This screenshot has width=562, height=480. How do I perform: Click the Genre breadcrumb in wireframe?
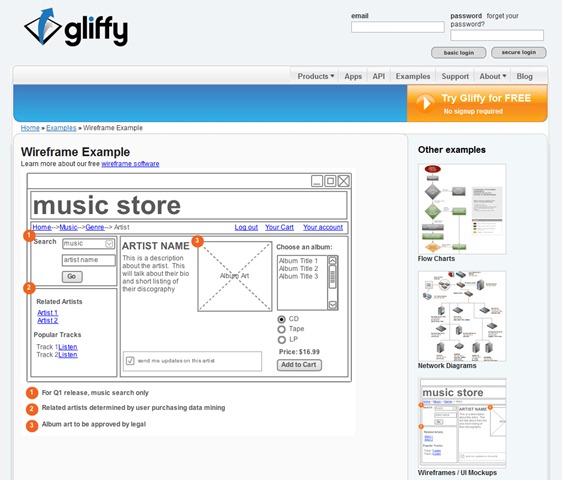pos(95,227)
